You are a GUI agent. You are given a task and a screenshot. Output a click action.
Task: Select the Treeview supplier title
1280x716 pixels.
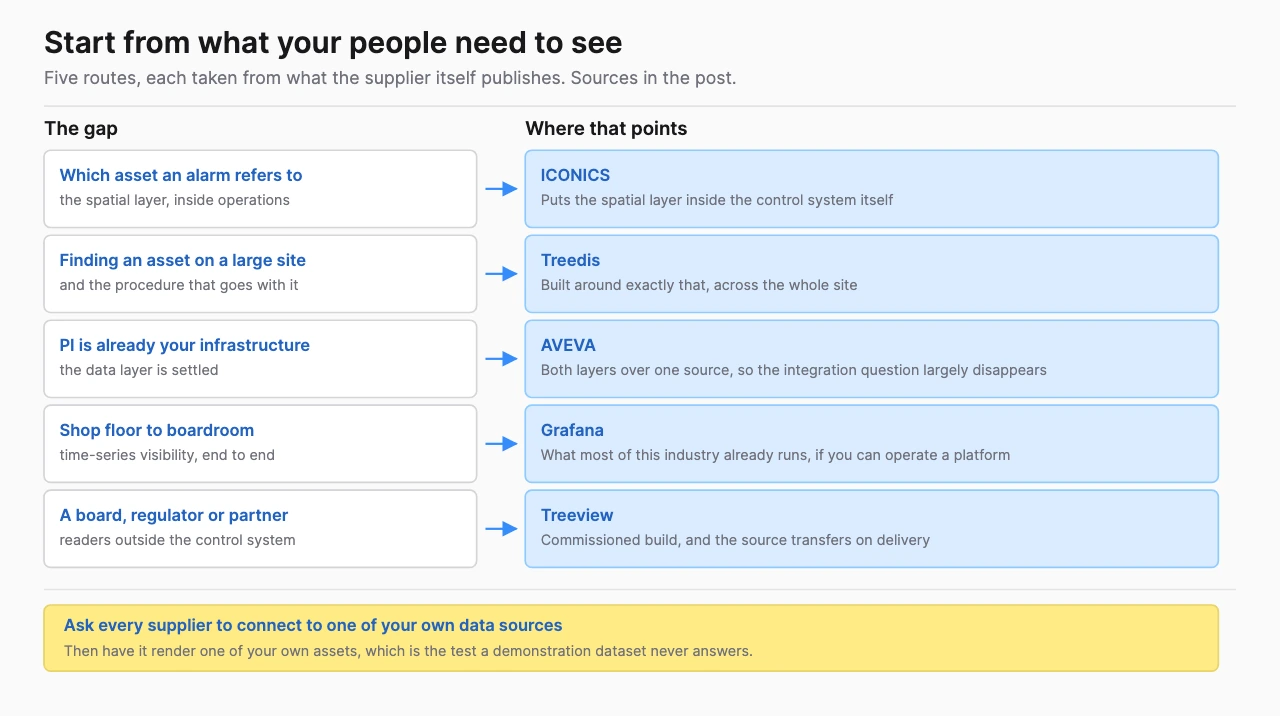(x=577, y=515)
